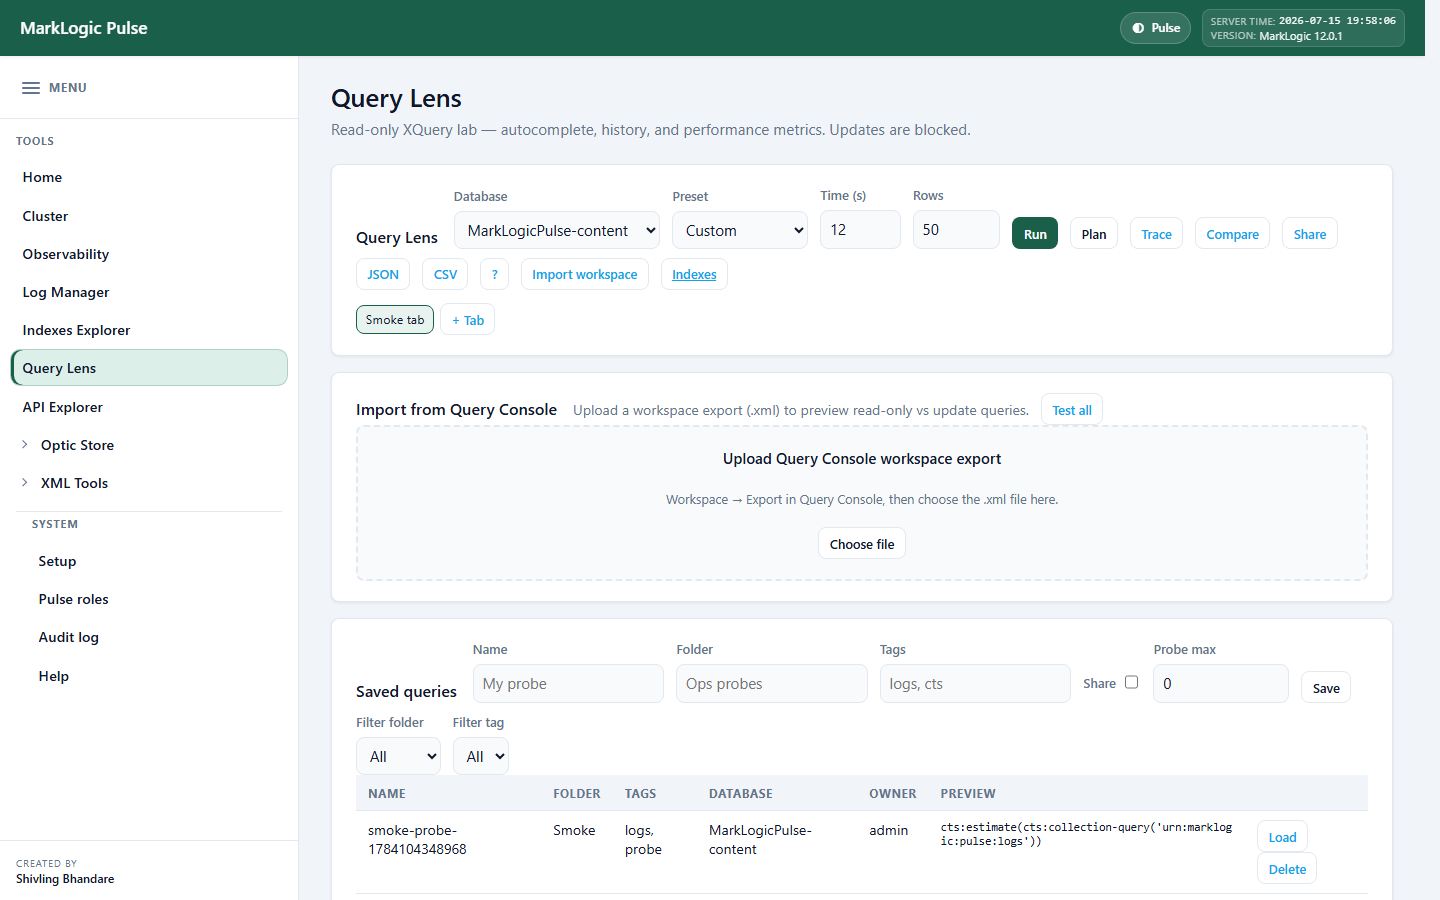Screen dimensions: 1440x900
Task: Delete the smoke-probe saved query
Action: 1287,869
